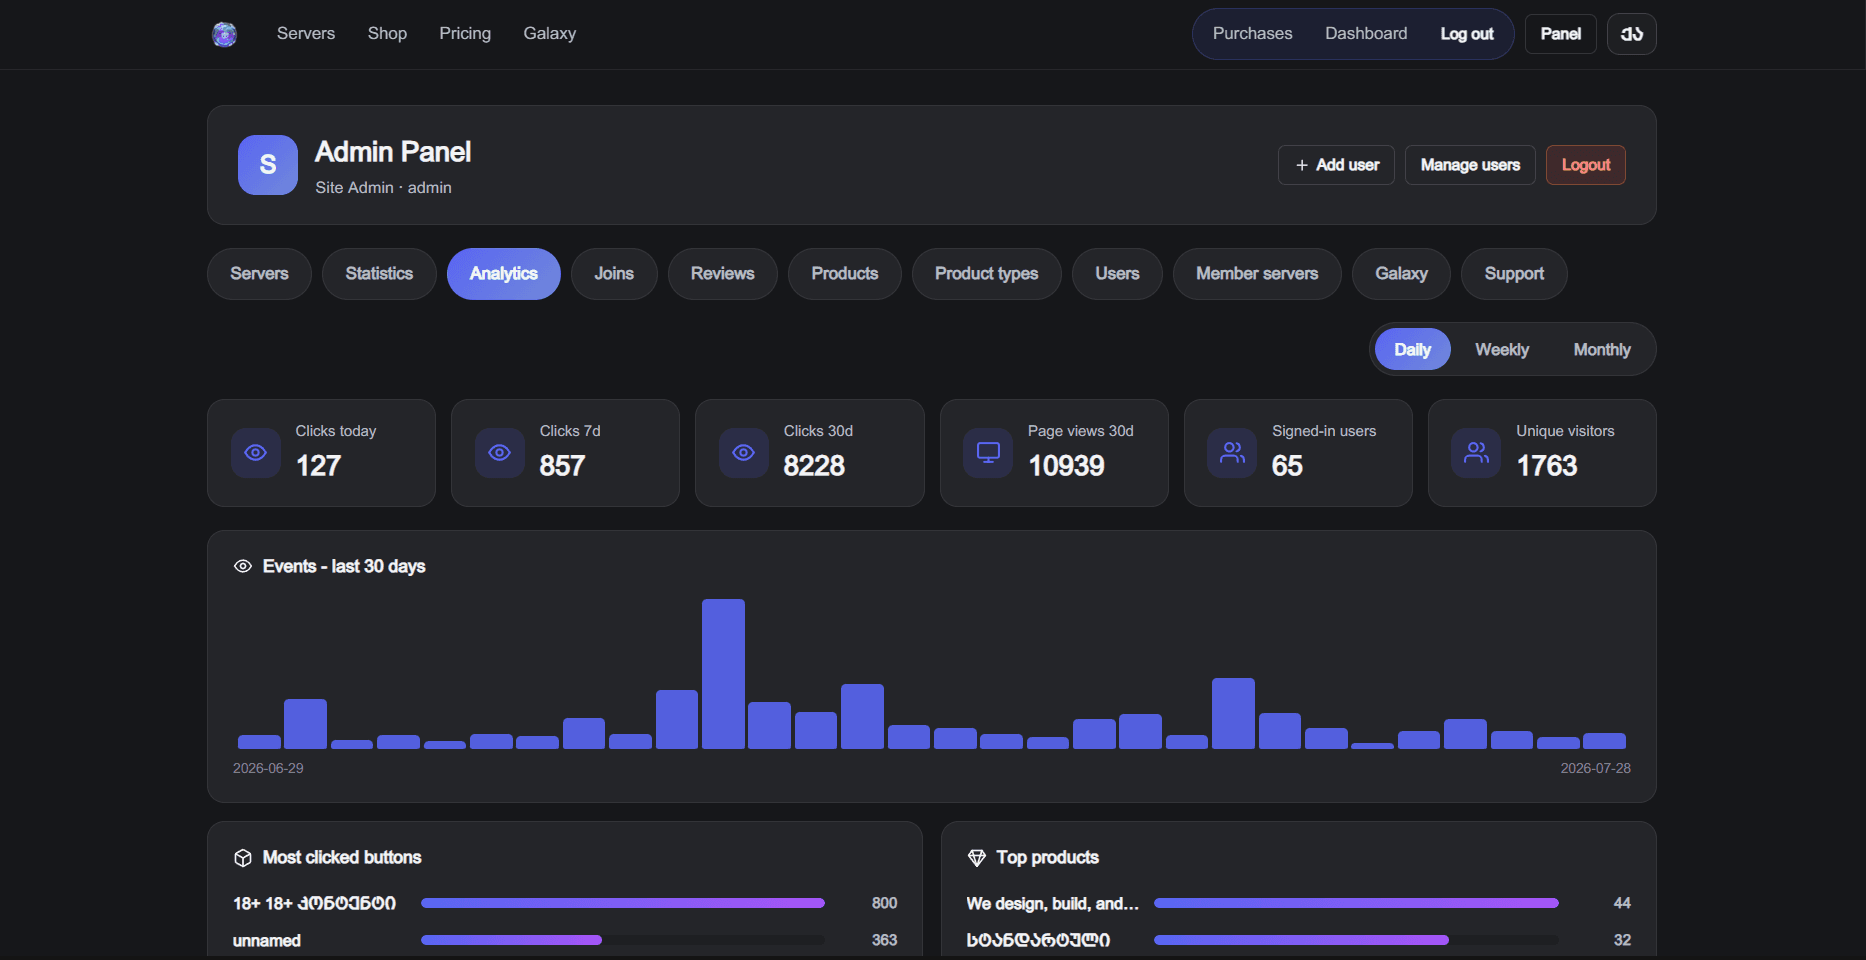Click the red Logout button
Screen dimensions: 1866x960
(x=1586, y=165)
